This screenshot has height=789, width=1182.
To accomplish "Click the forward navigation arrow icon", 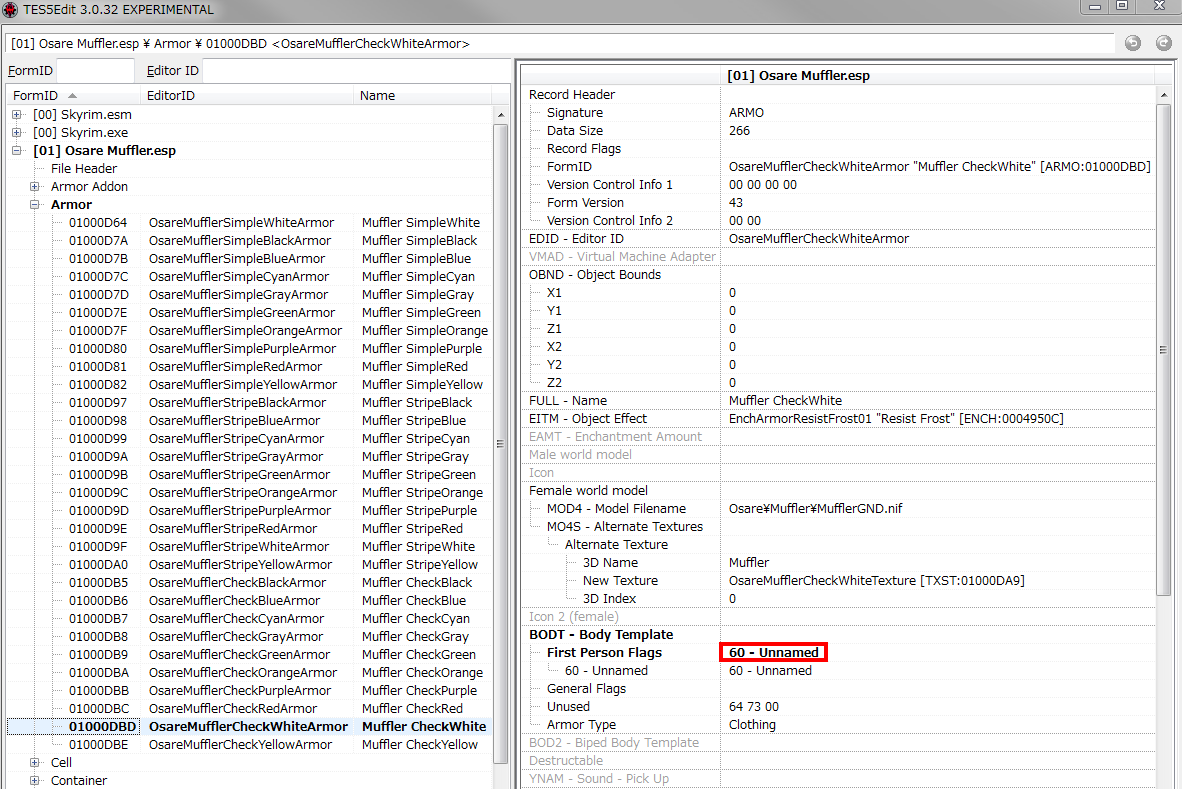I will [1164, 43].
